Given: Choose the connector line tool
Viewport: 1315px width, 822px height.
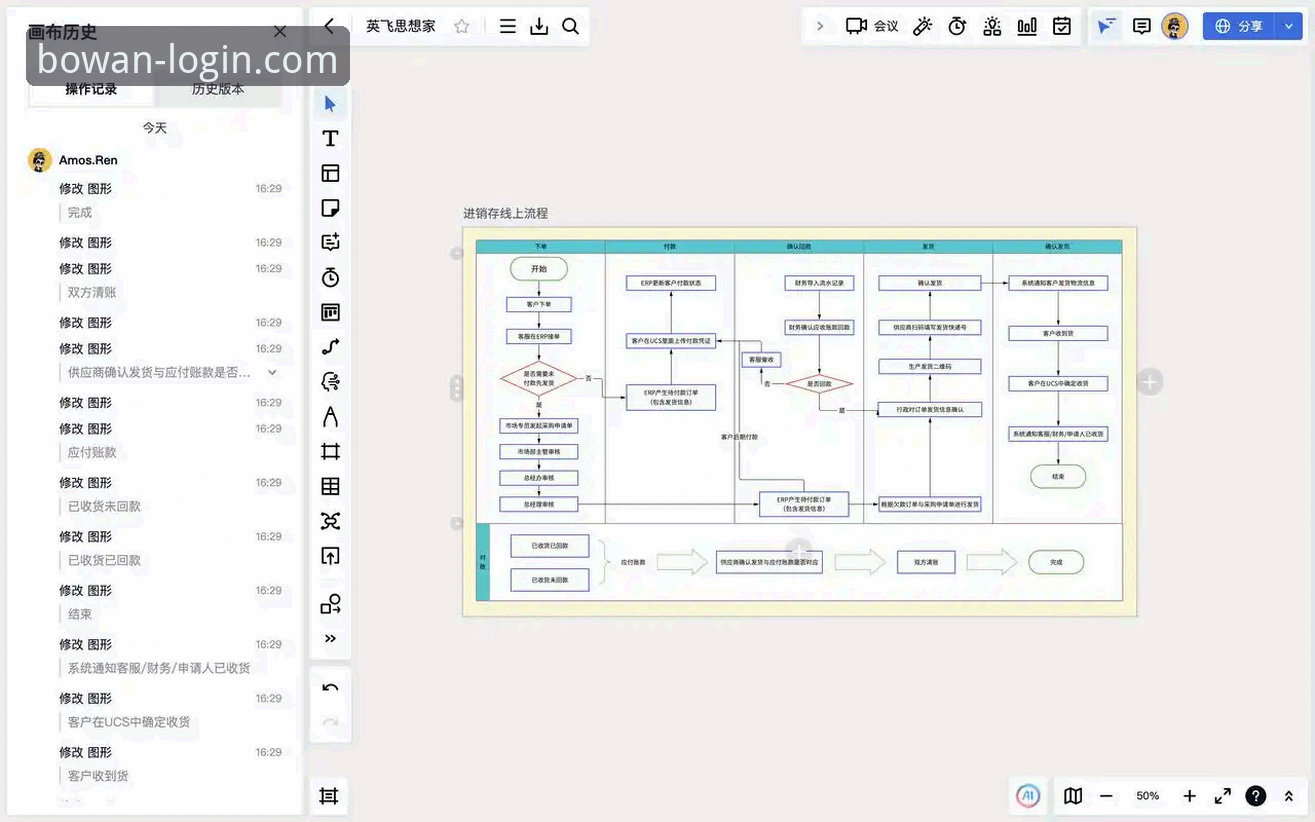Looking at the screenshot, I should click(330, 347).
